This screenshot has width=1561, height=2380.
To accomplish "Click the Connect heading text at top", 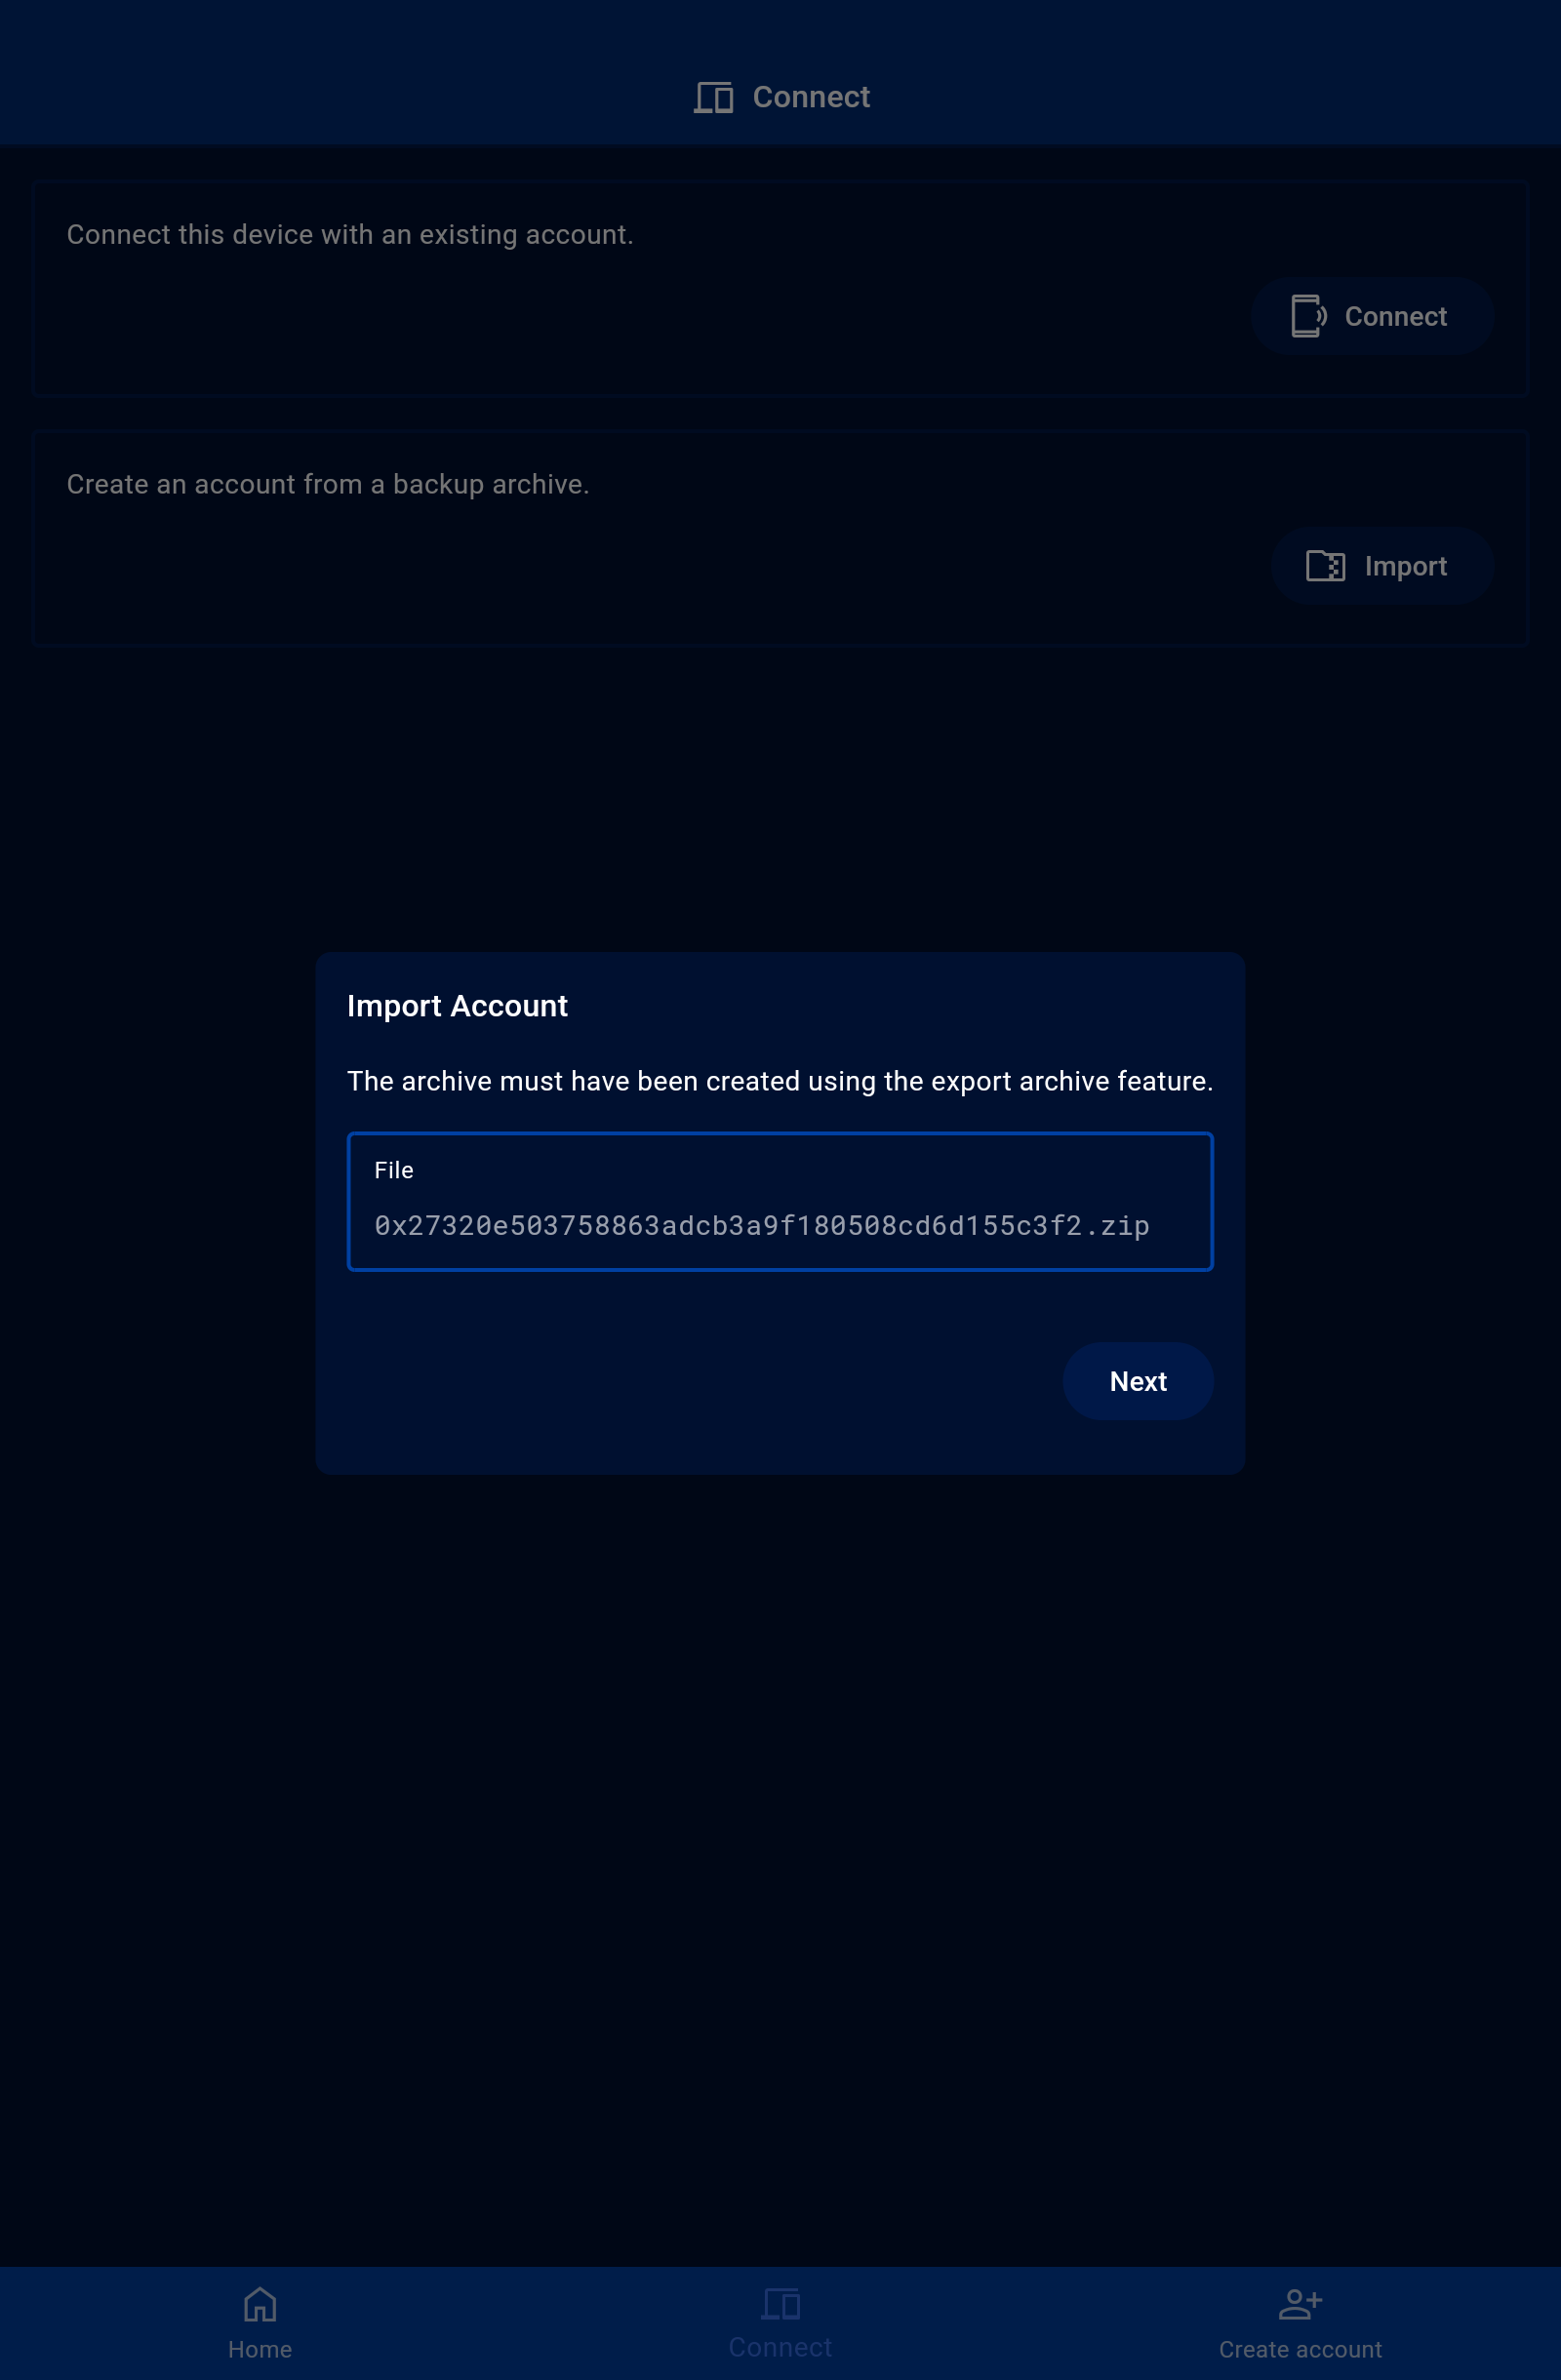I will [811, 97].
